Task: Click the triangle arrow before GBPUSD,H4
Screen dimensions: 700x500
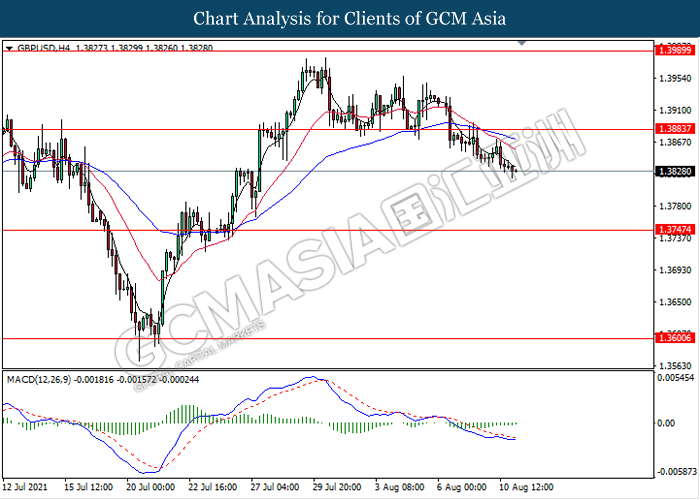Action: click(x=9, y=47)
